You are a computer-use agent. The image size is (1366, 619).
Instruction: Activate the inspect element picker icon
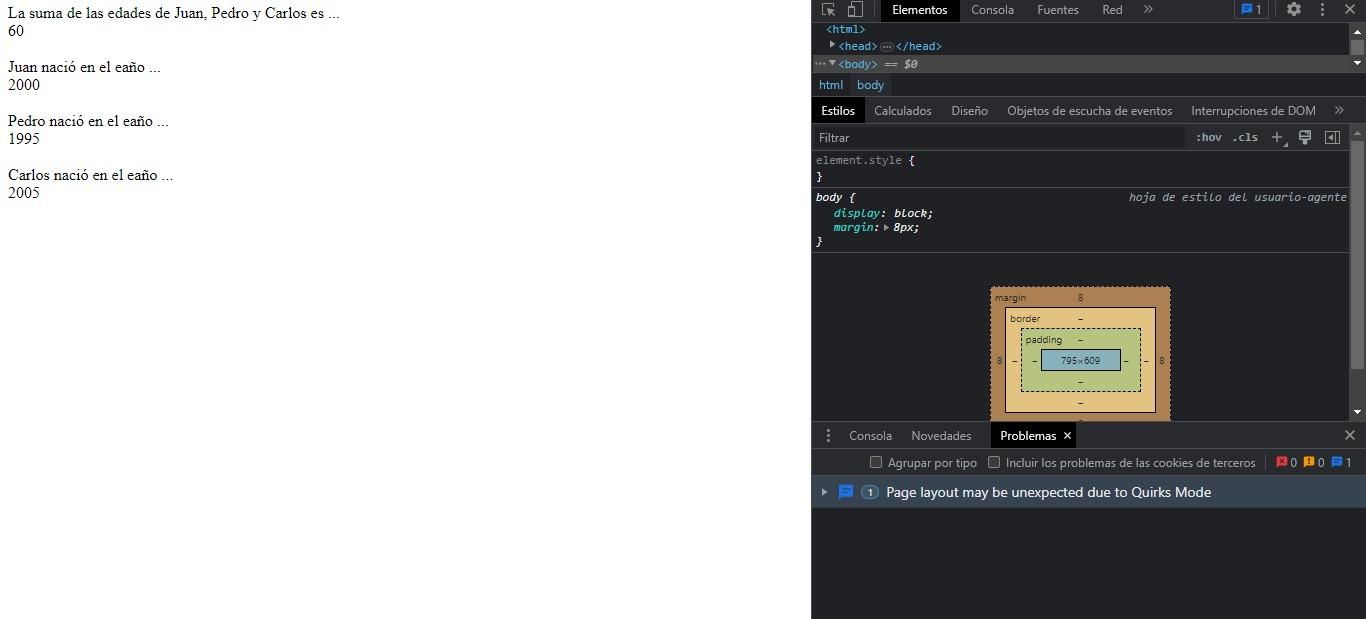click(x=828, y=10)
